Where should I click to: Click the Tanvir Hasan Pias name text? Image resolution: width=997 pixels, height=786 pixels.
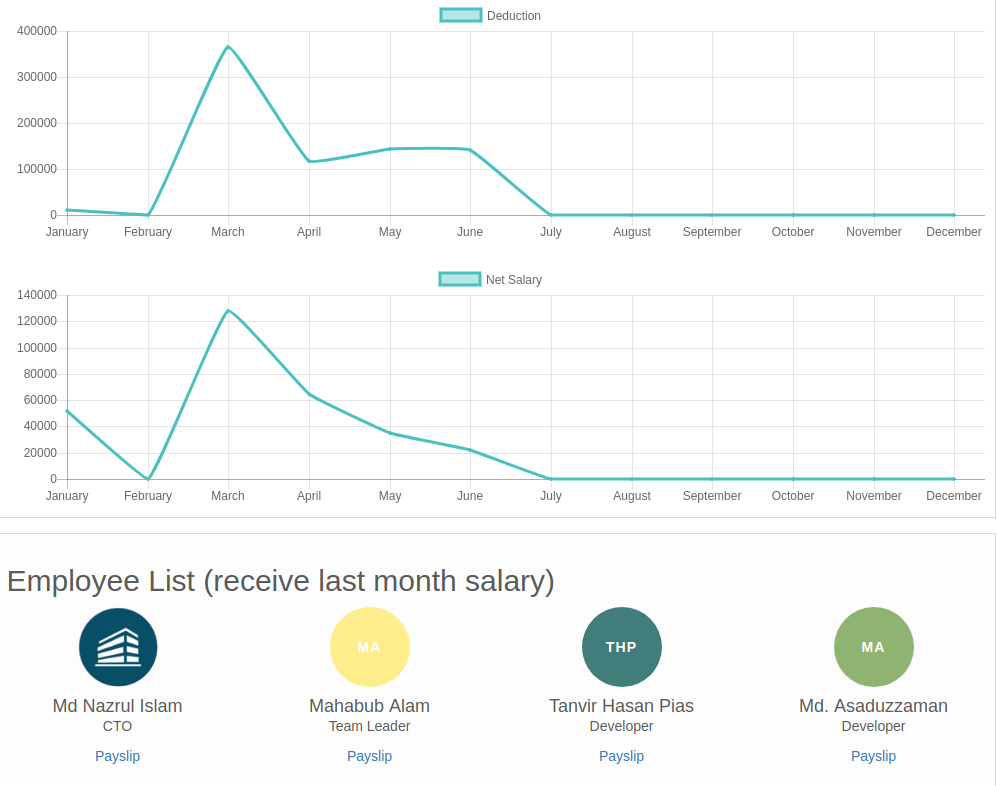622,706
